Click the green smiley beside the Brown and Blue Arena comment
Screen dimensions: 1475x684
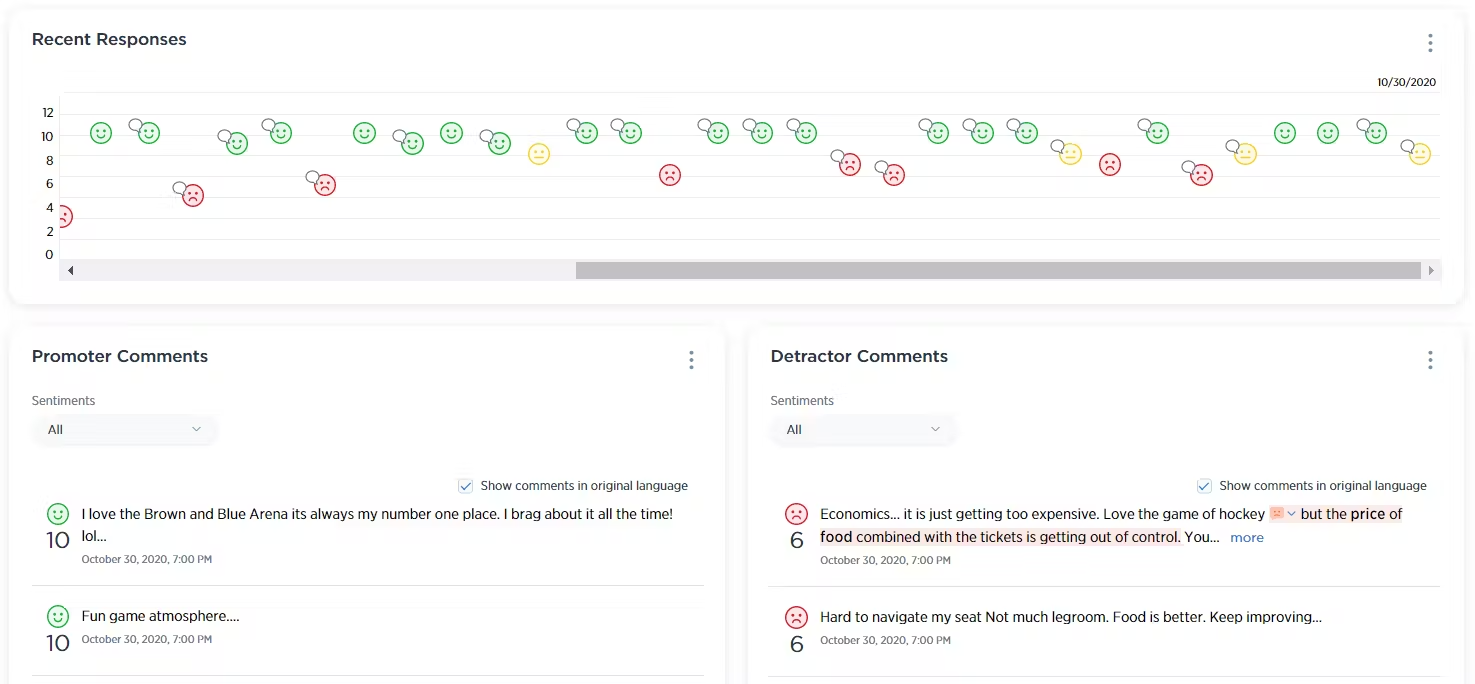click(x=58, y=514)
